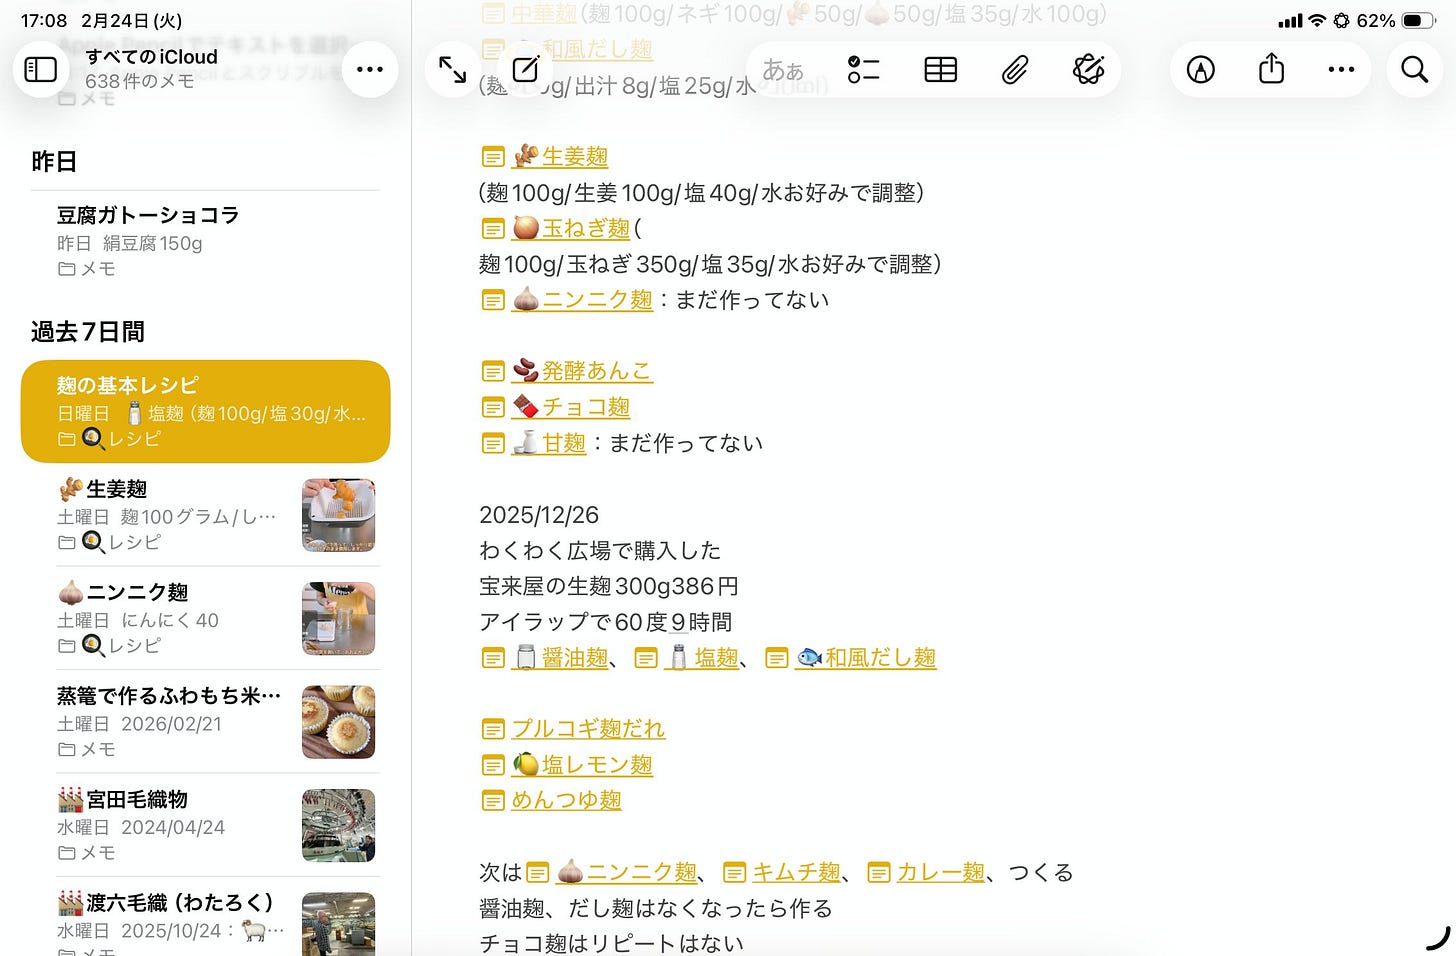
Task: Tap the muffin thumbnail of 蒸篭 note
Action: point(338,722)
